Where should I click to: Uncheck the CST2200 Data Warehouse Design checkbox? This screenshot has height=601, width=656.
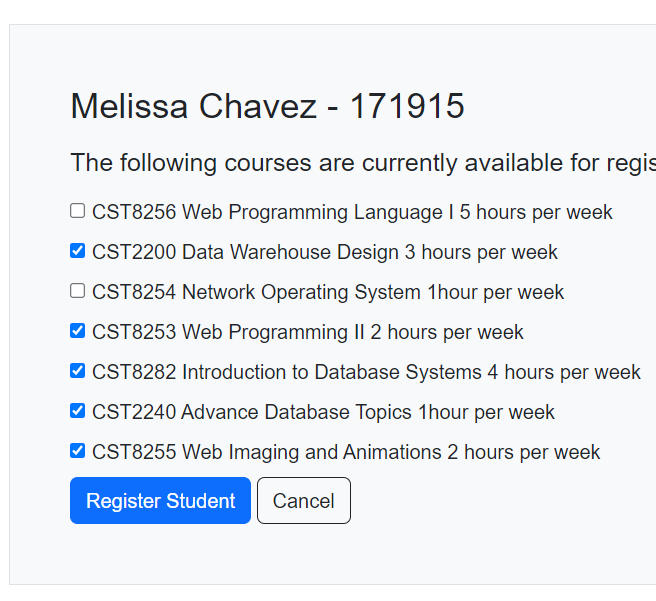point(78,251)
